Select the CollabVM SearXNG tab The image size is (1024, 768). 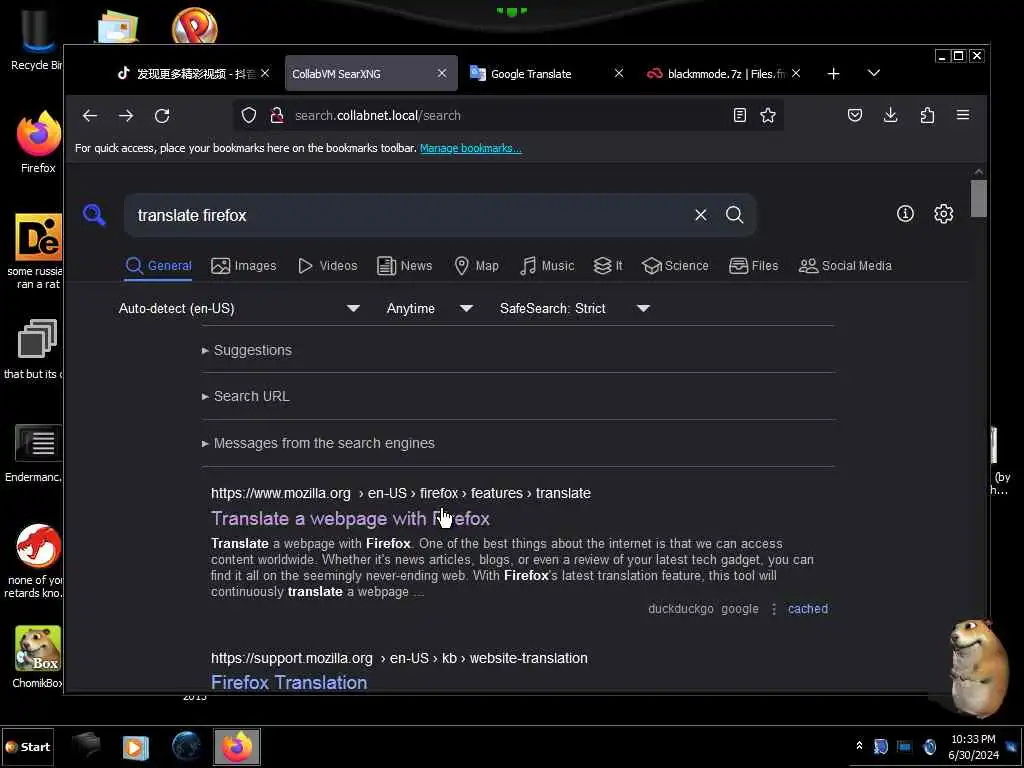(370, 74)
